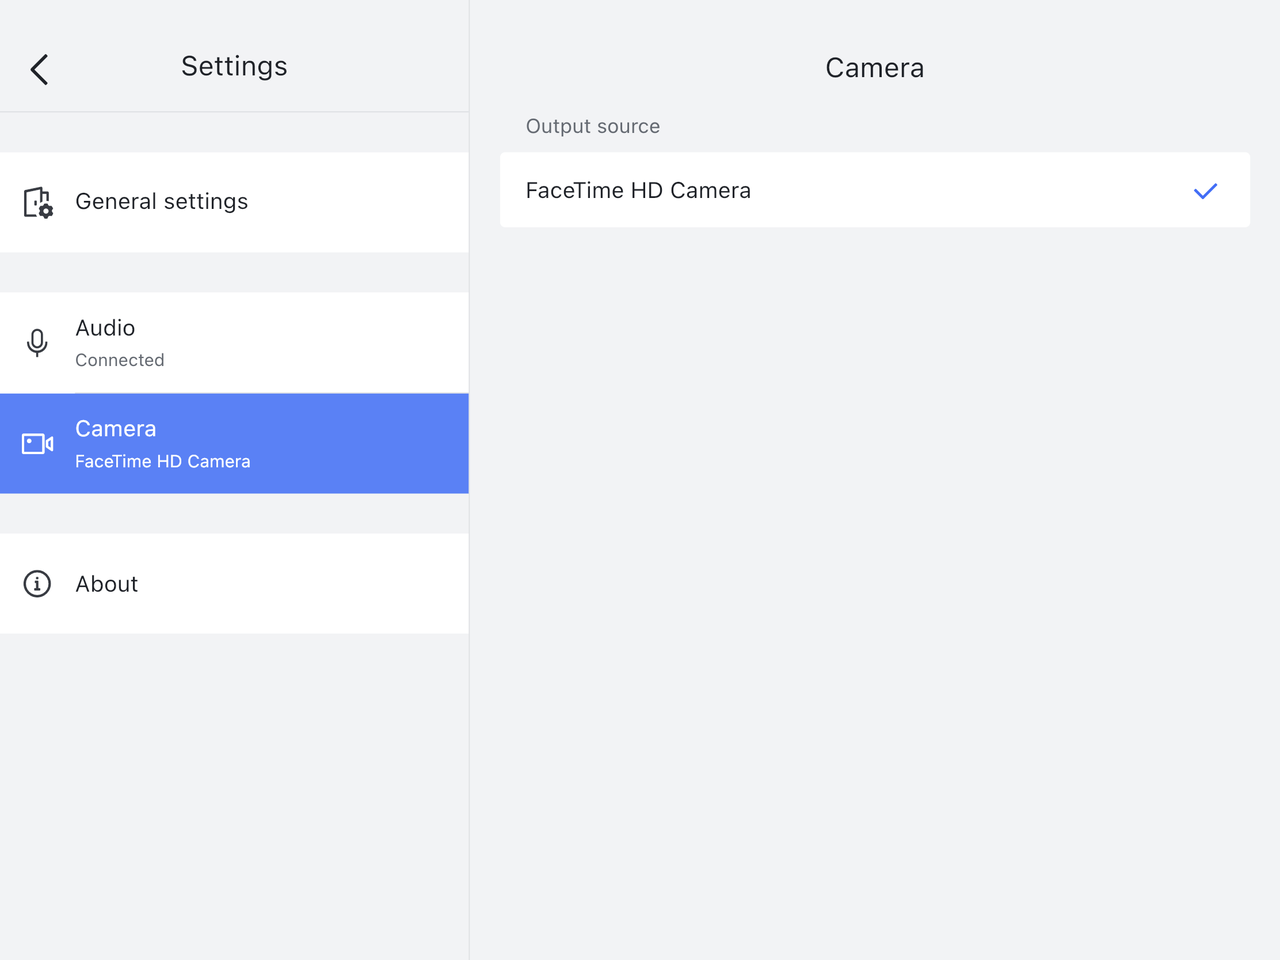
Task: Click empty sidebar area below About
Action: pos(234,790)
